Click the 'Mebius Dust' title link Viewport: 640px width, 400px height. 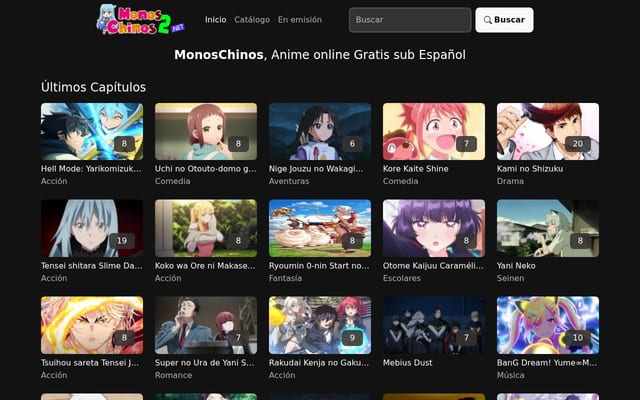point(407,362)
